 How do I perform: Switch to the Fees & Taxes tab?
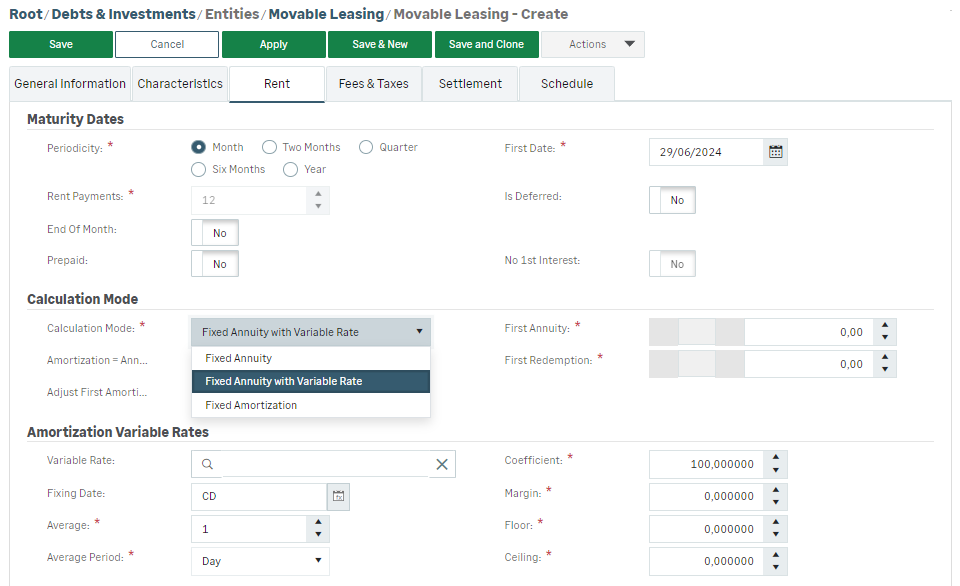(x=373, y=84)
